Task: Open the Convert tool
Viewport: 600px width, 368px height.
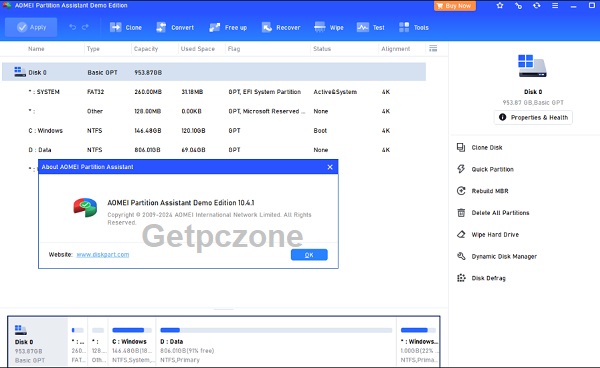Action: [175, 28]
